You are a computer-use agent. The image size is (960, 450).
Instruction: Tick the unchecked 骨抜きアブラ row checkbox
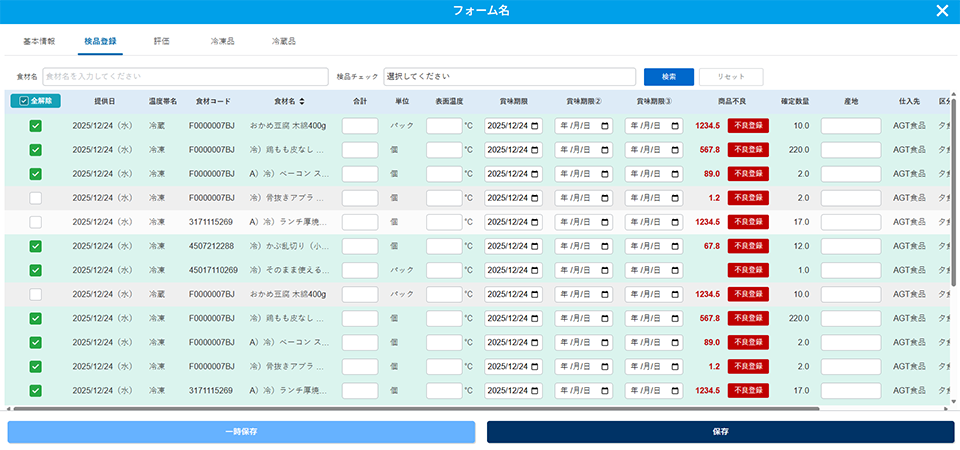(x=36, y=198)
